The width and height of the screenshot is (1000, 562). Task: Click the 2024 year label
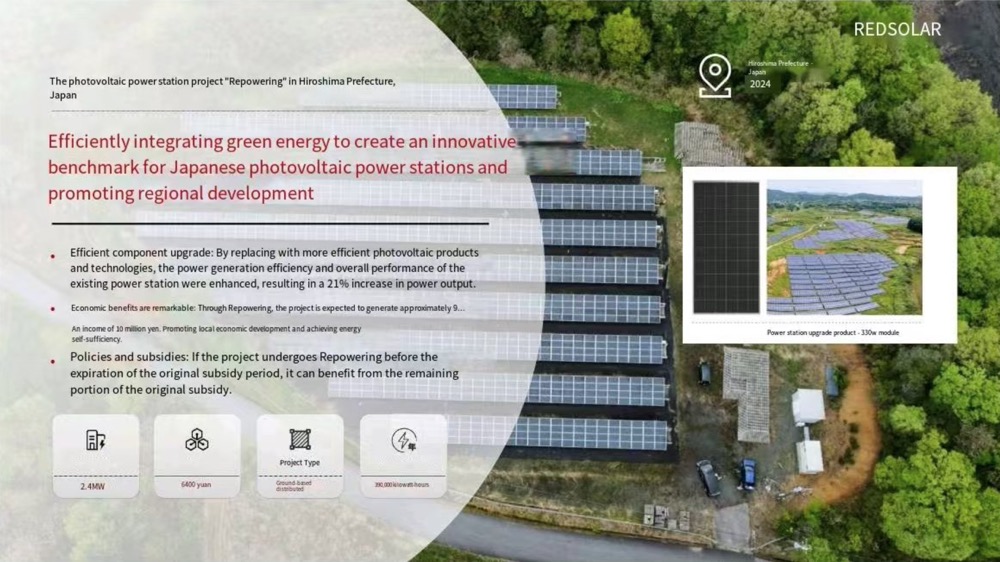760,84
